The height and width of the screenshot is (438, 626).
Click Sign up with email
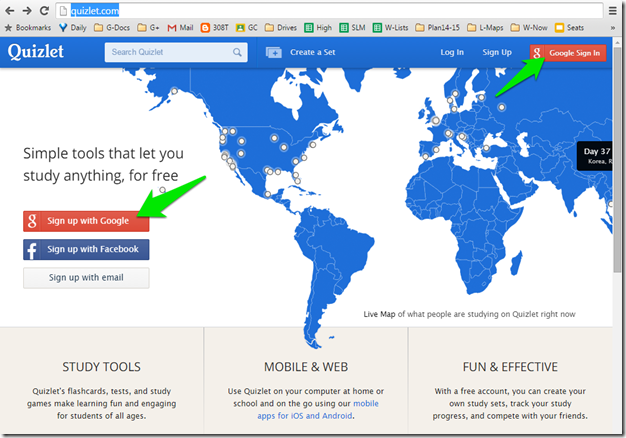86,278
